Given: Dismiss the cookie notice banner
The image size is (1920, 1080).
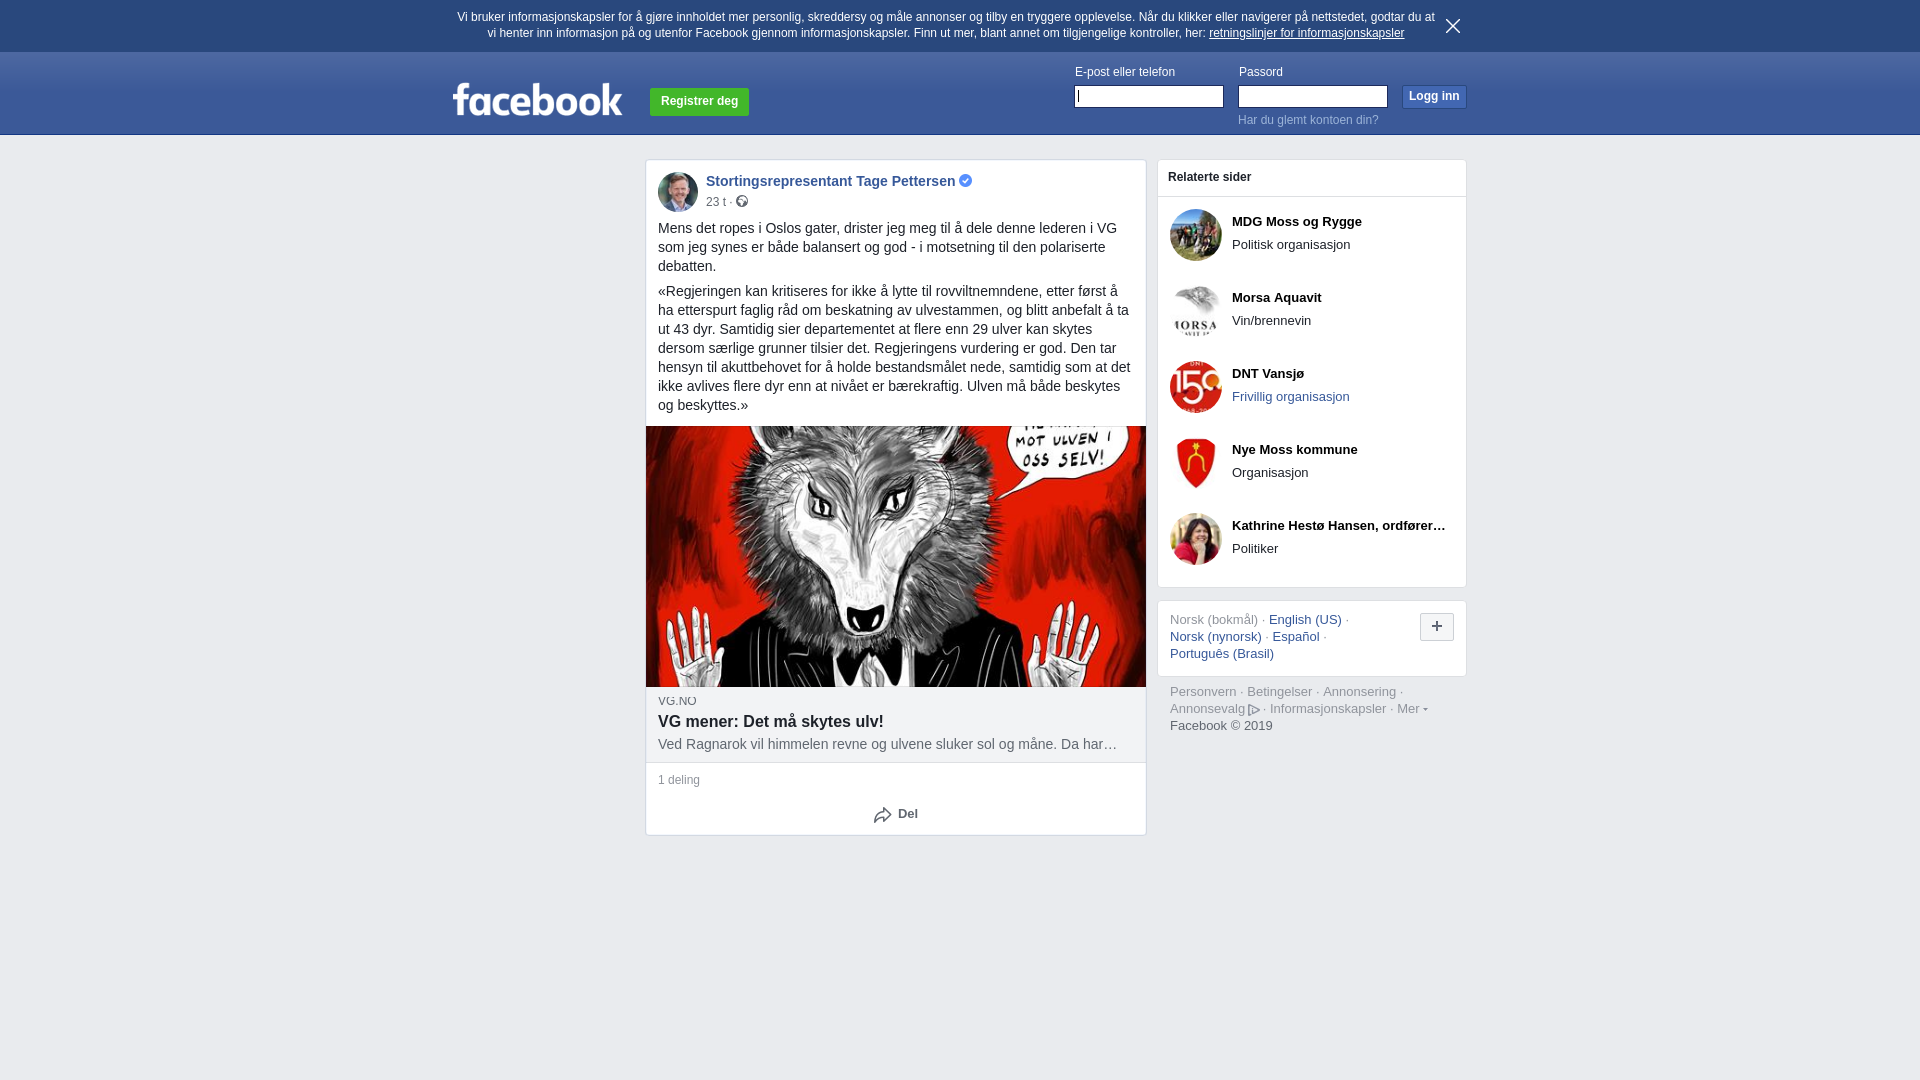Looking at the screenshot, I should click(1453, 26).
